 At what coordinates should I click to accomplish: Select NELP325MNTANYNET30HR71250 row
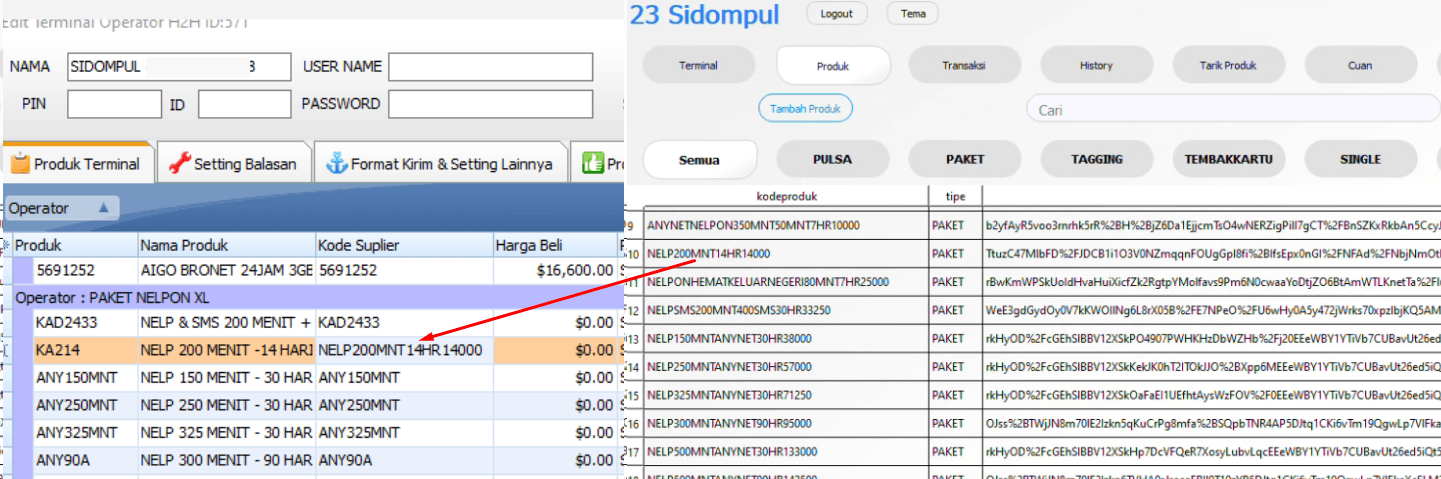click(1032, 395)
